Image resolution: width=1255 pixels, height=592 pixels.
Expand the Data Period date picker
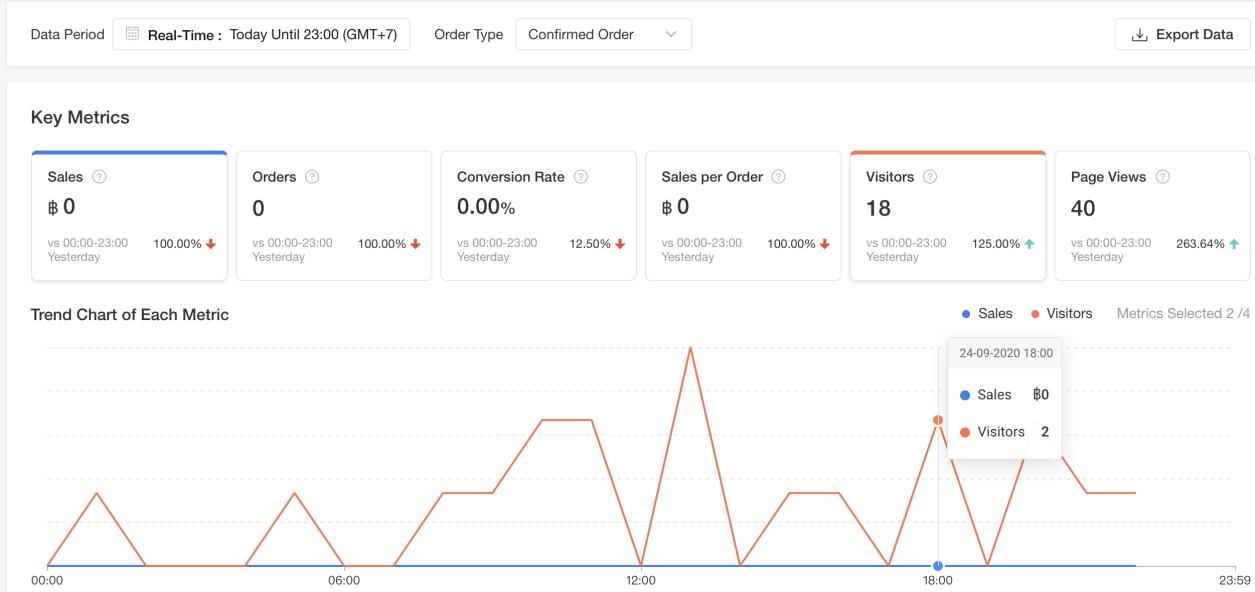click(261, 34)
